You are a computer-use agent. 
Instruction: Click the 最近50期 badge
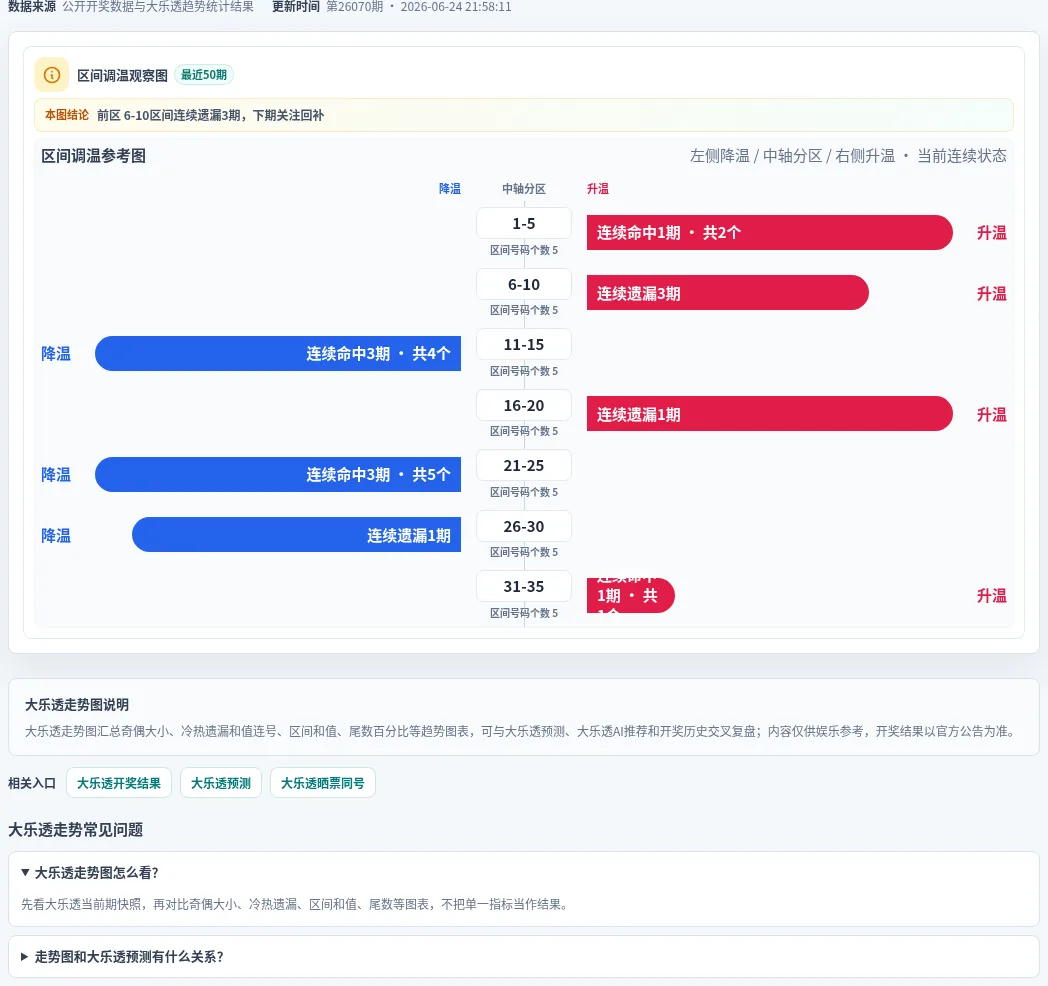tap(204, 75)
